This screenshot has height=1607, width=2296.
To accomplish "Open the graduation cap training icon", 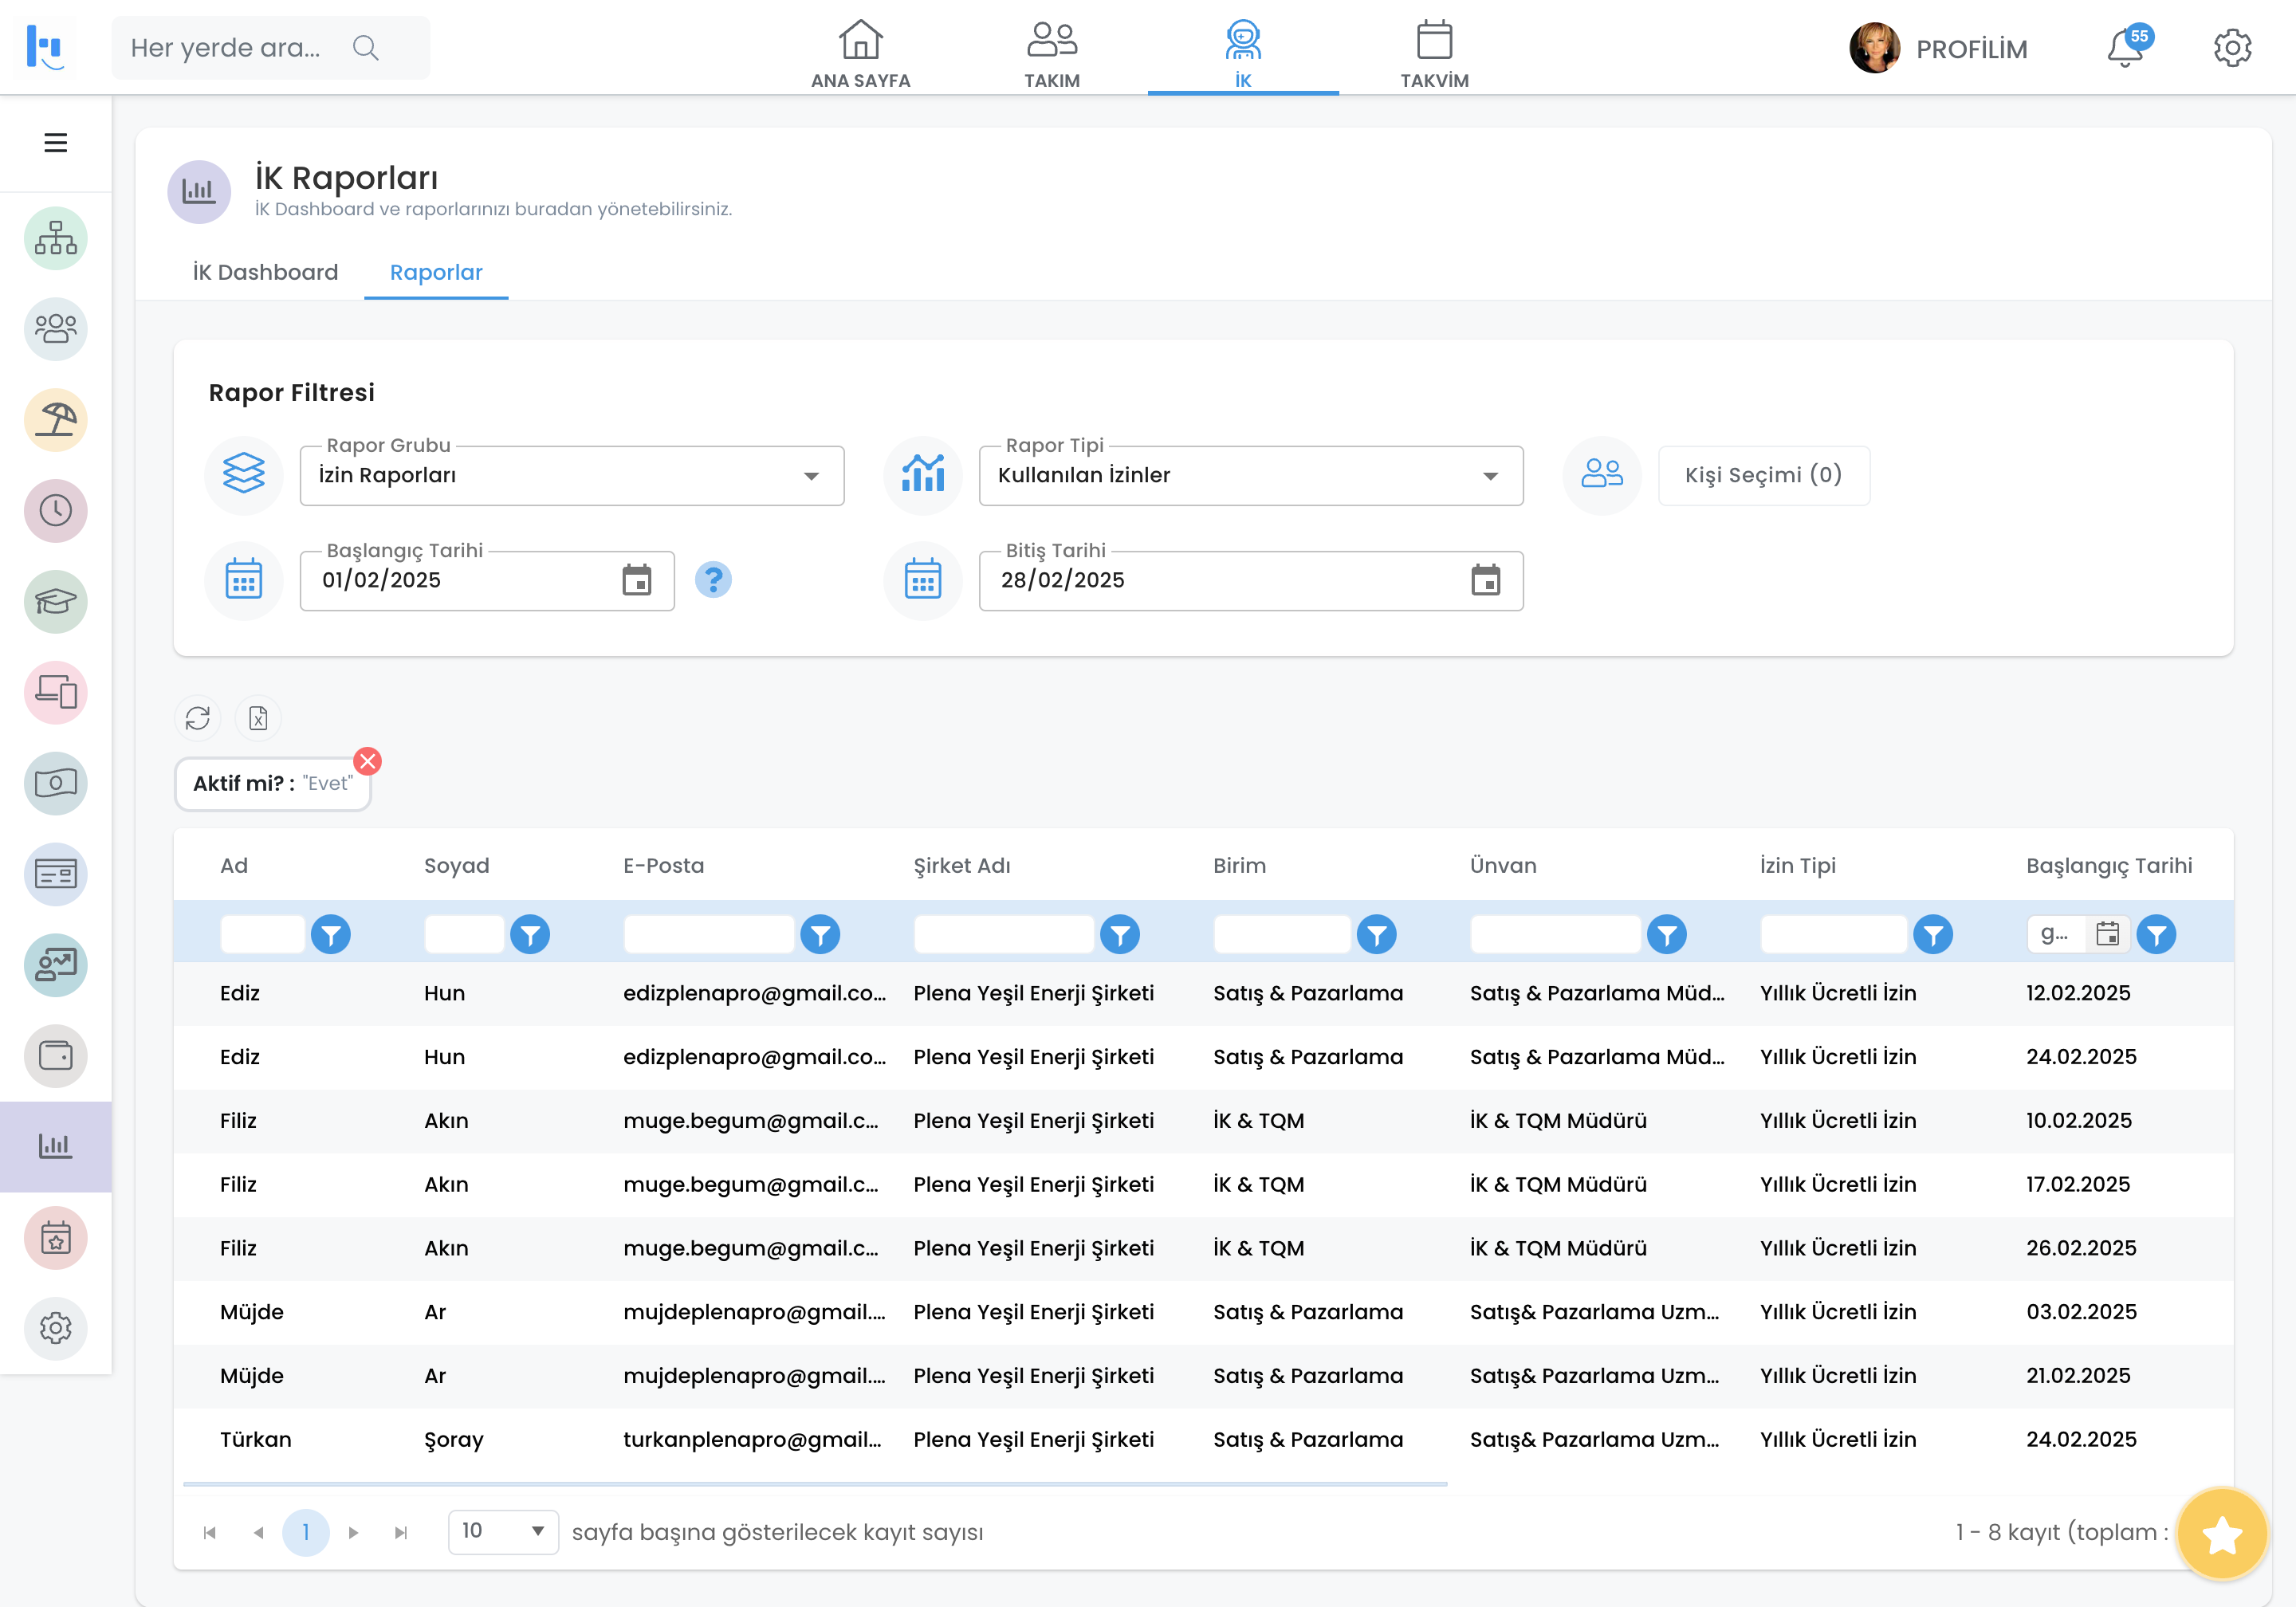I will pyautogui.click(x=55, y=601).
